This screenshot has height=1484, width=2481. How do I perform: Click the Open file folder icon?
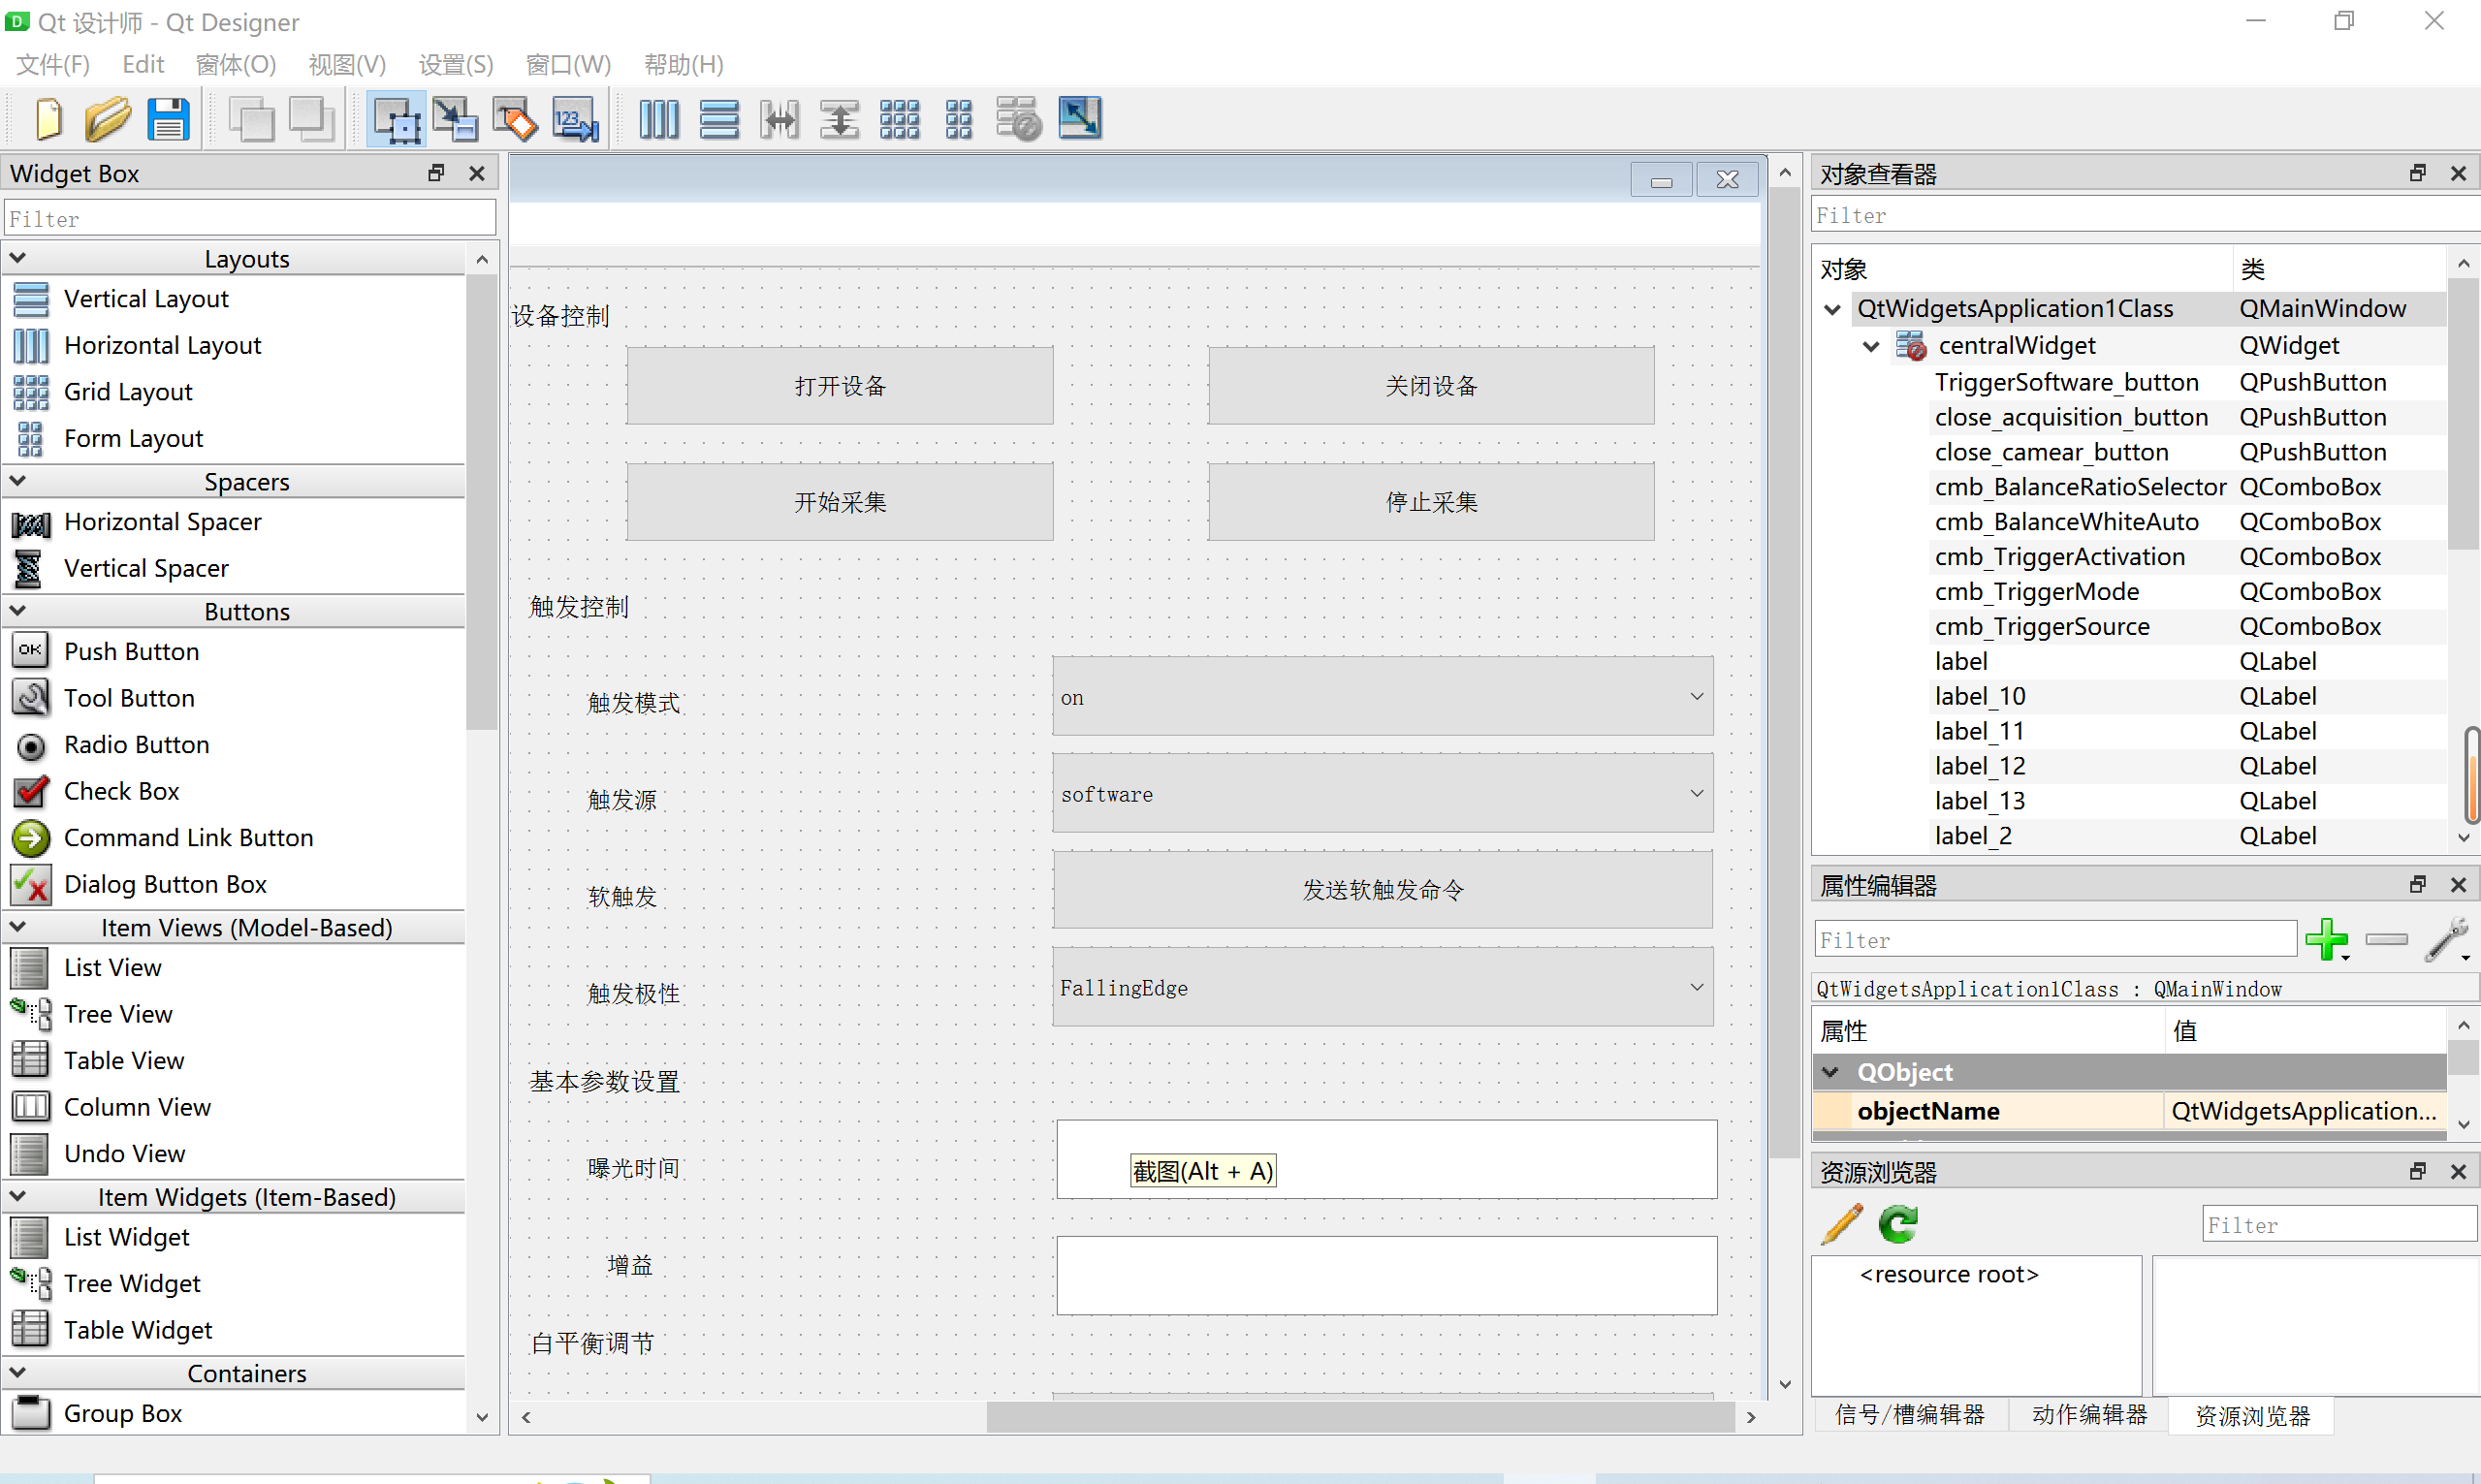click(x=107, y=119)
